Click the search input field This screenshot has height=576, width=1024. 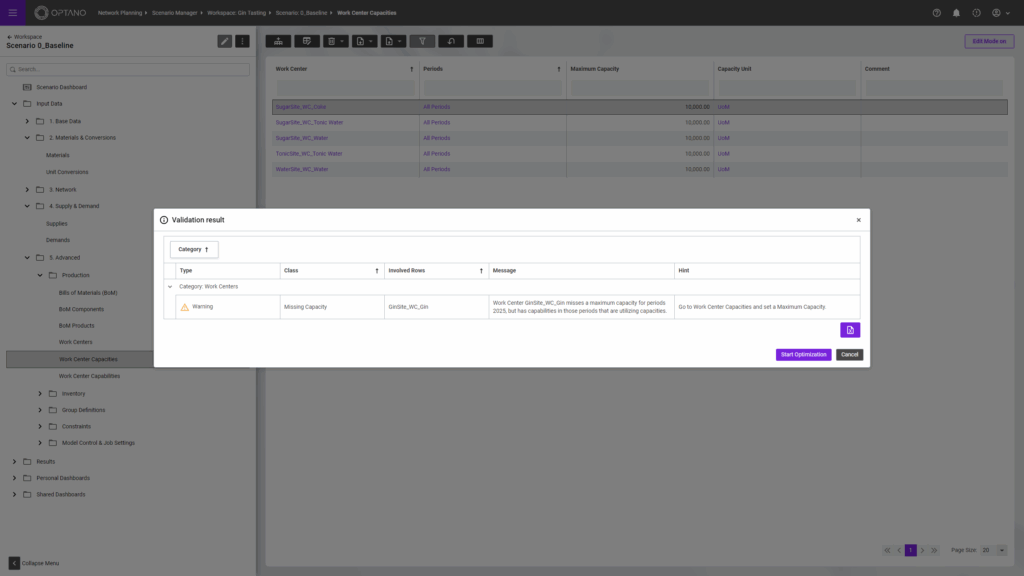coord(127,69)
